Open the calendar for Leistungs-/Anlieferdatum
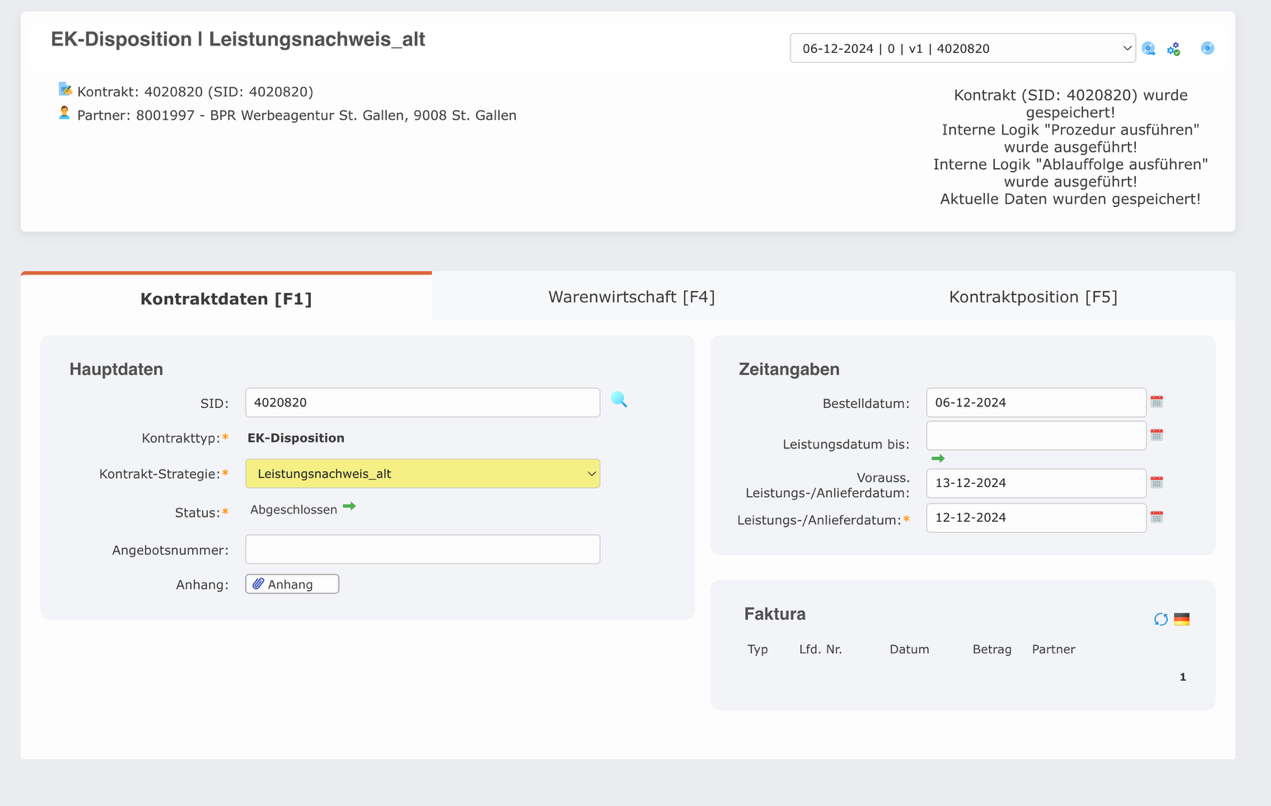 (x=1157, y=517)
